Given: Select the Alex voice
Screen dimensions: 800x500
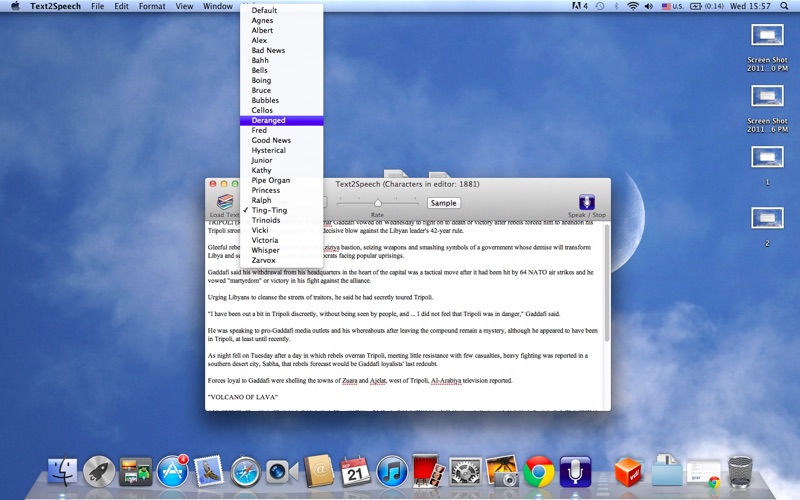Looking at the screenshot, I should point(282,40).
